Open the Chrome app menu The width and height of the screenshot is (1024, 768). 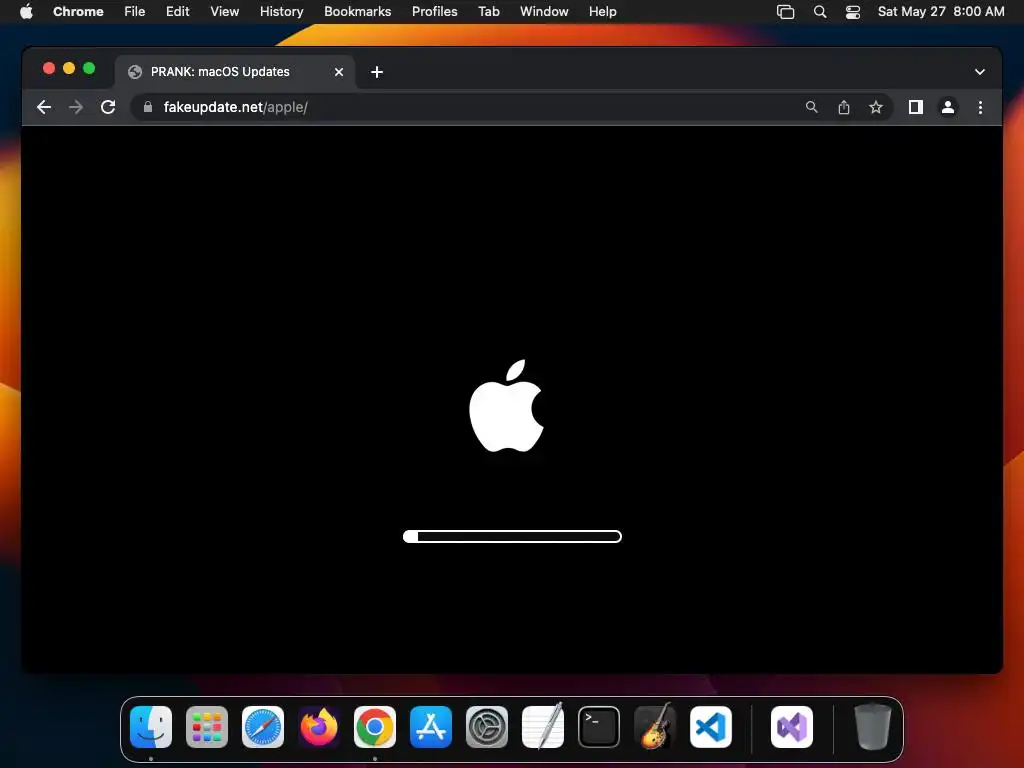tap(78, 11)
